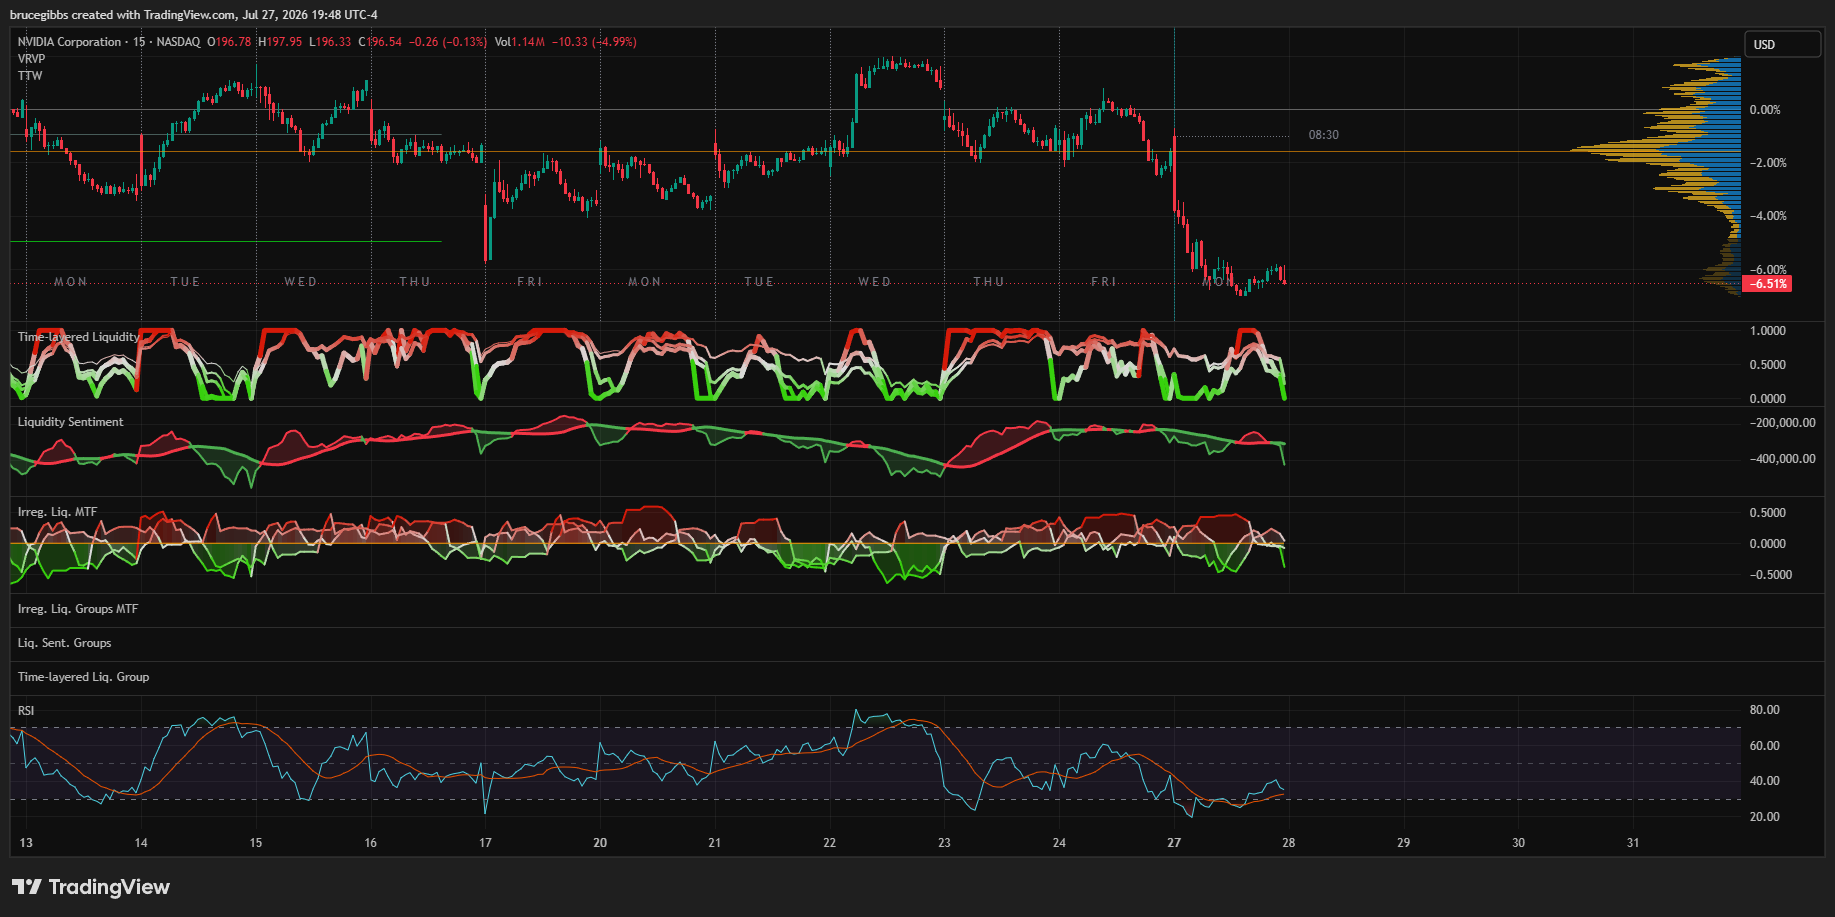Click date 23 on the time axis
The image size is (1835, 917).
[944, 843]
